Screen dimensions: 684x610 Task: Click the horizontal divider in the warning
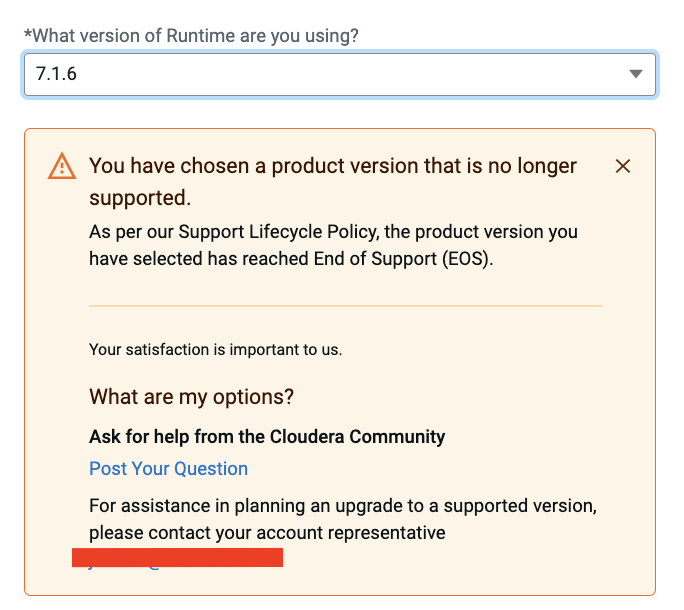pyautogui.click(x=344, y=305)
